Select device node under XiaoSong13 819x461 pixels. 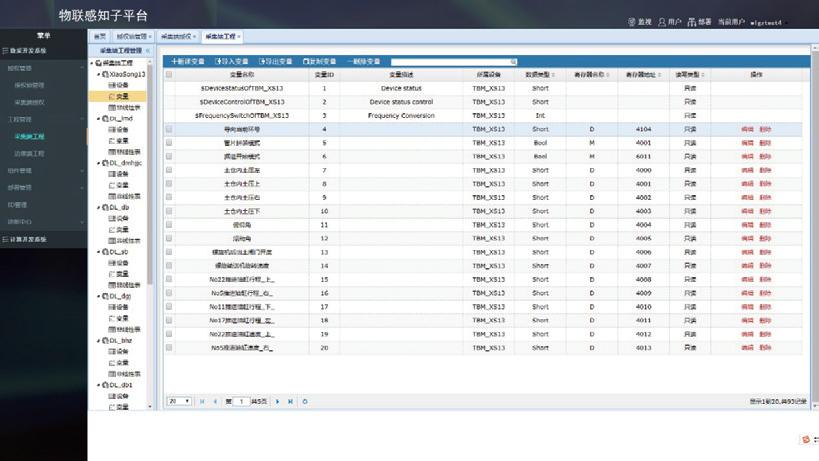tap(119, 85)
